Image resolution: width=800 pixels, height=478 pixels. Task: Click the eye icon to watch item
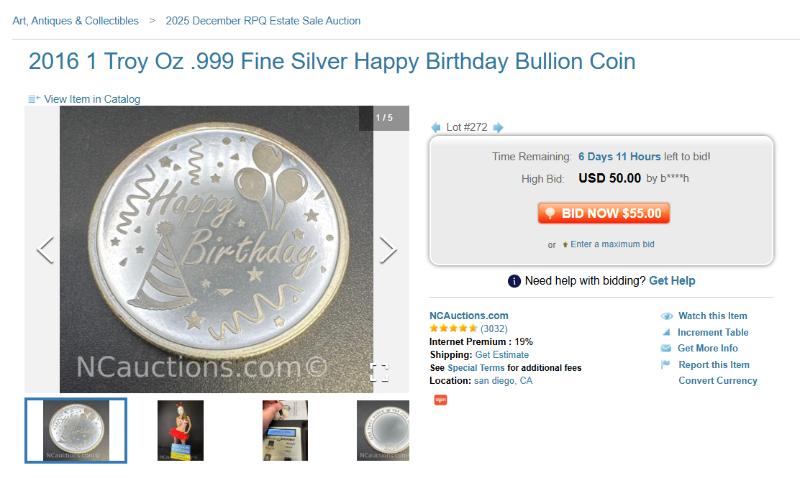pos(667,316)
